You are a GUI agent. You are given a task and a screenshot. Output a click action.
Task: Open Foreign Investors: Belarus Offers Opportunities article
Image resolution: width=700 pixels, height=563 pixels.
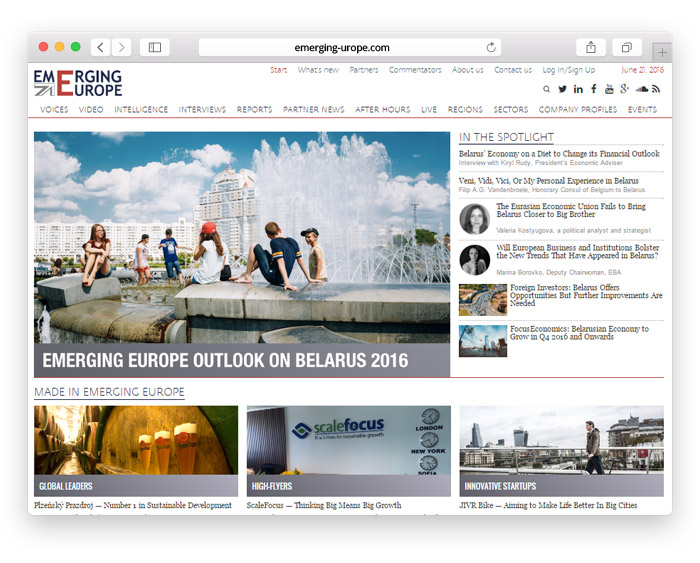point(586,295)
